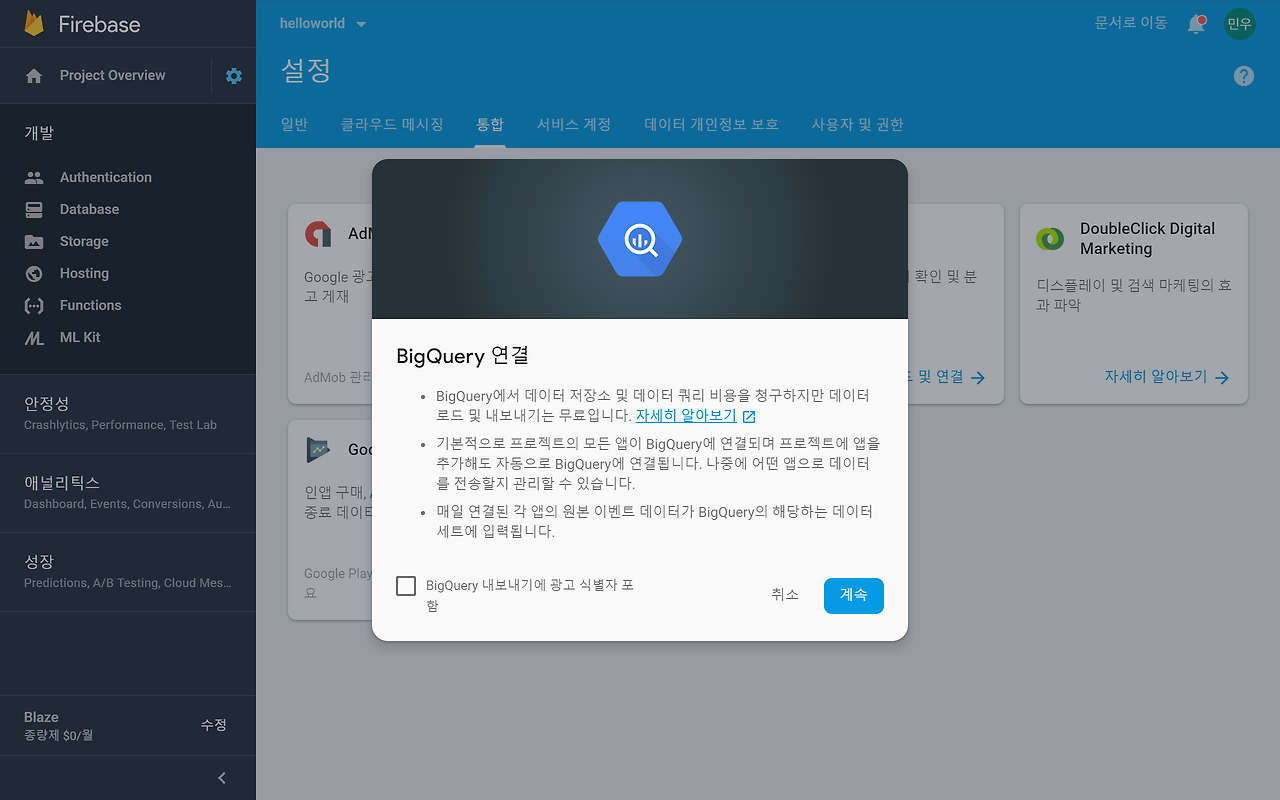Click the home icon next to Project Overview
Image resolution: width=1280 pixels, height=800 pixels.
tap(34, 75)
